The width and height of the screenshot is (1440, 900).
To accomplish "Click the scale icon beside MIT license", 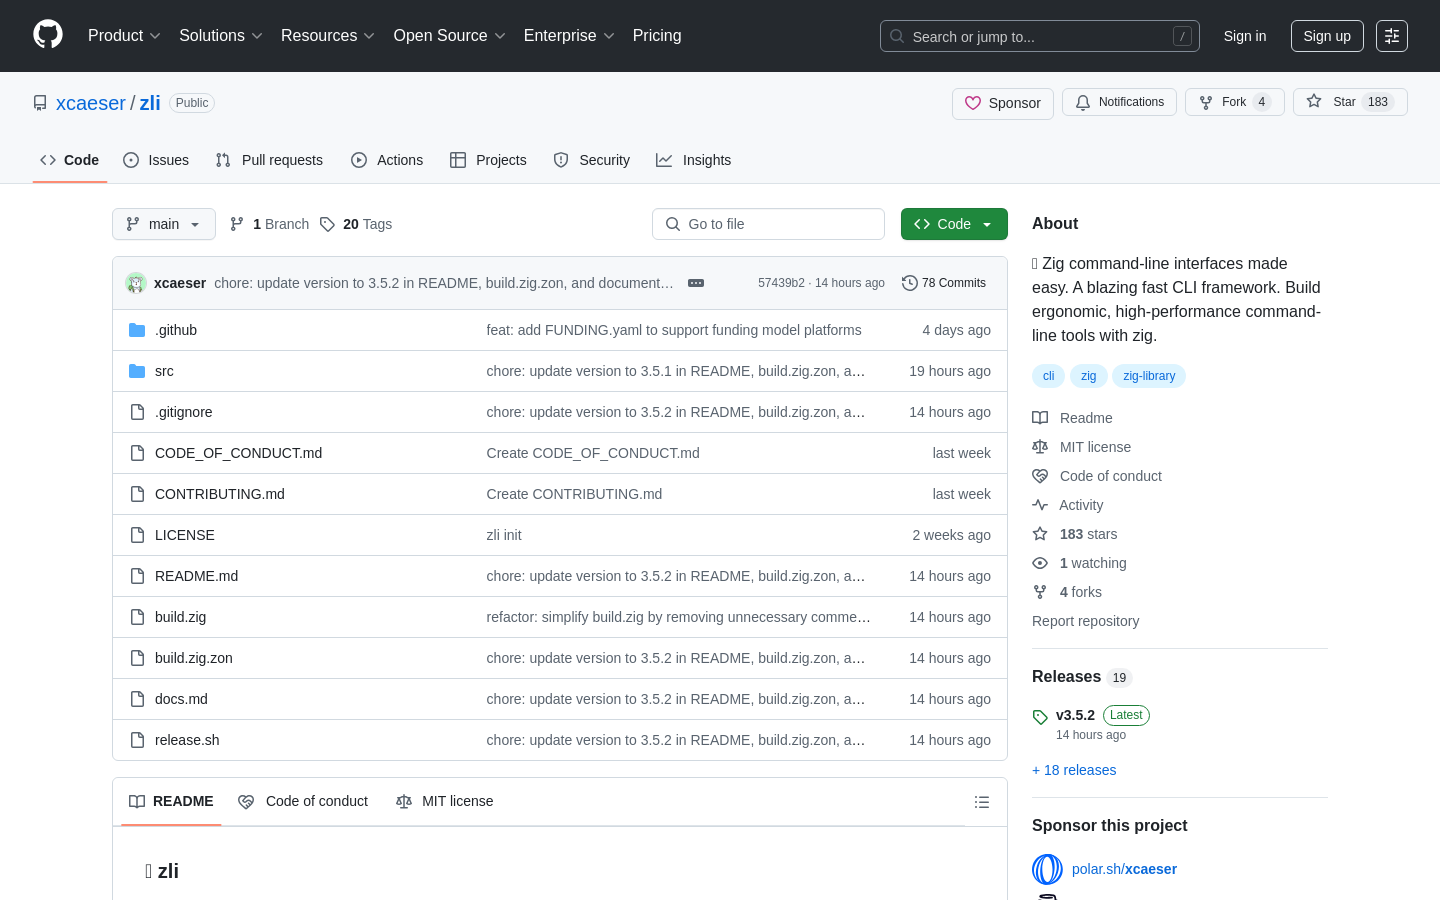I will click(1040, 447).
